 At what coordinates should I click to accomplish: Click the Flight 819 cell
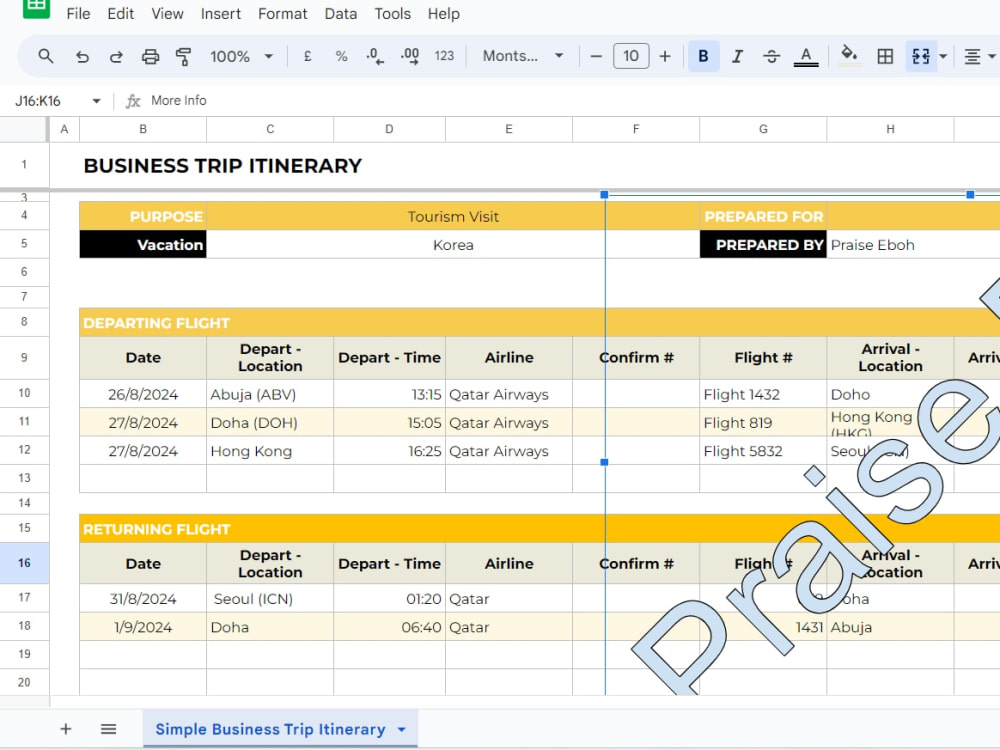pyautogui.click(x=763, y=422)
